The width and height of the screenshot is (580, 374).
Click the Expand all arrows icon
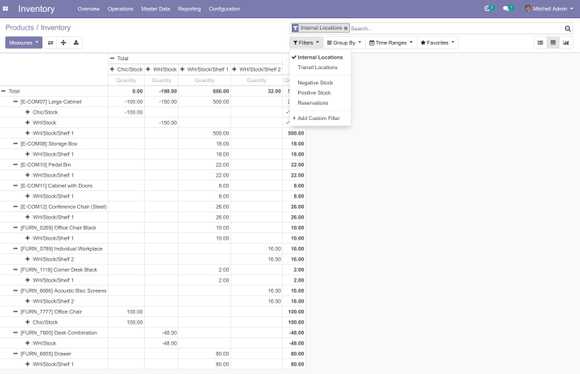(x=64, y=43)
